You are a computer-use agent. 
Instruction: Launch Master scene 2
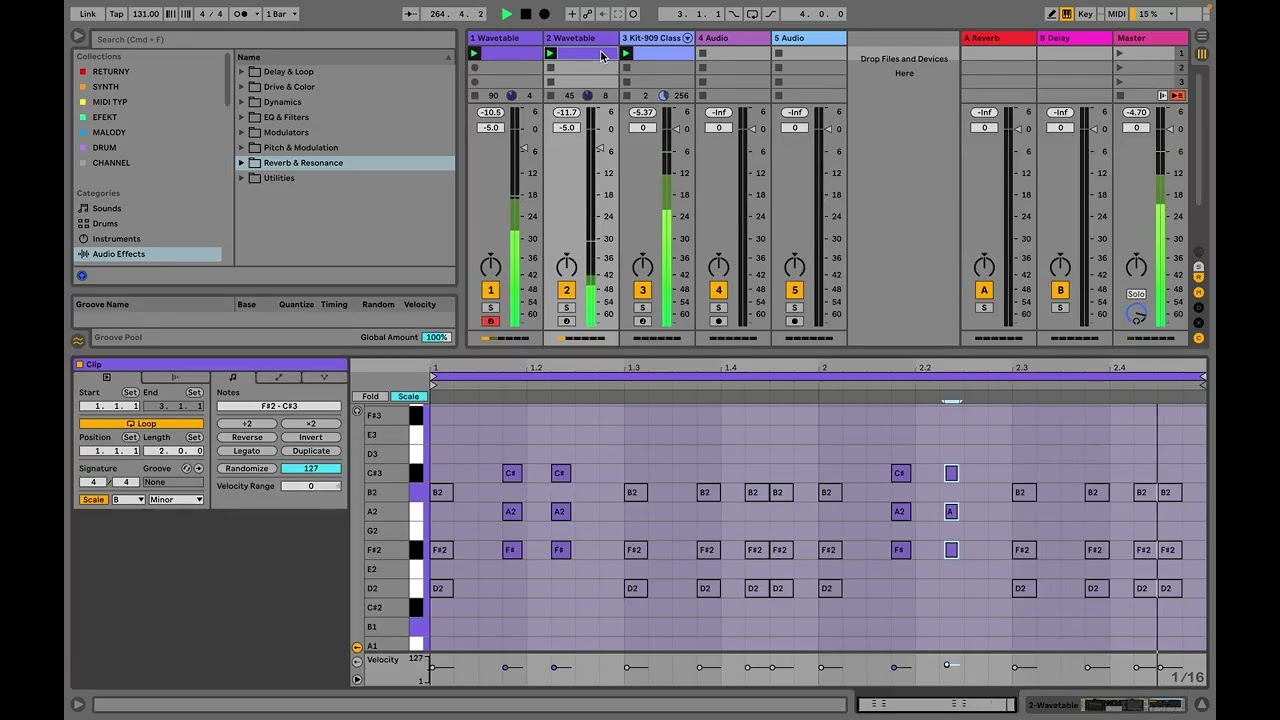pyautogui.click(x=1120, y=68)
